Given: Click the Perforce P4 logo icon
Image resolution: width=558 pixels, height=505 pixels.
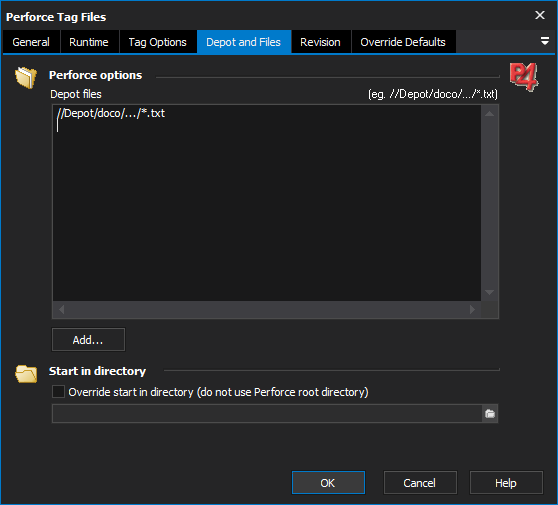Looking at the screenshot, I should coord(523,77).
